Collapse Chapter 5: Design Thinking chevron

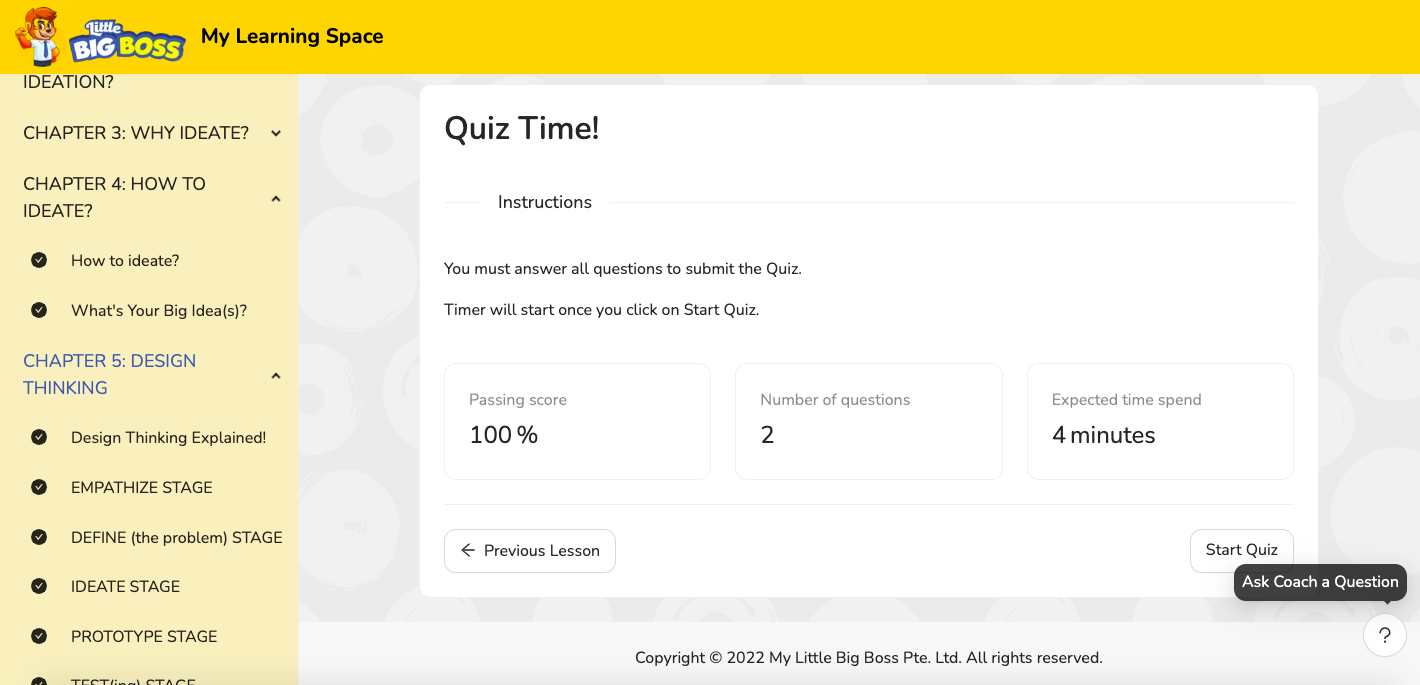tap(276, 375)
